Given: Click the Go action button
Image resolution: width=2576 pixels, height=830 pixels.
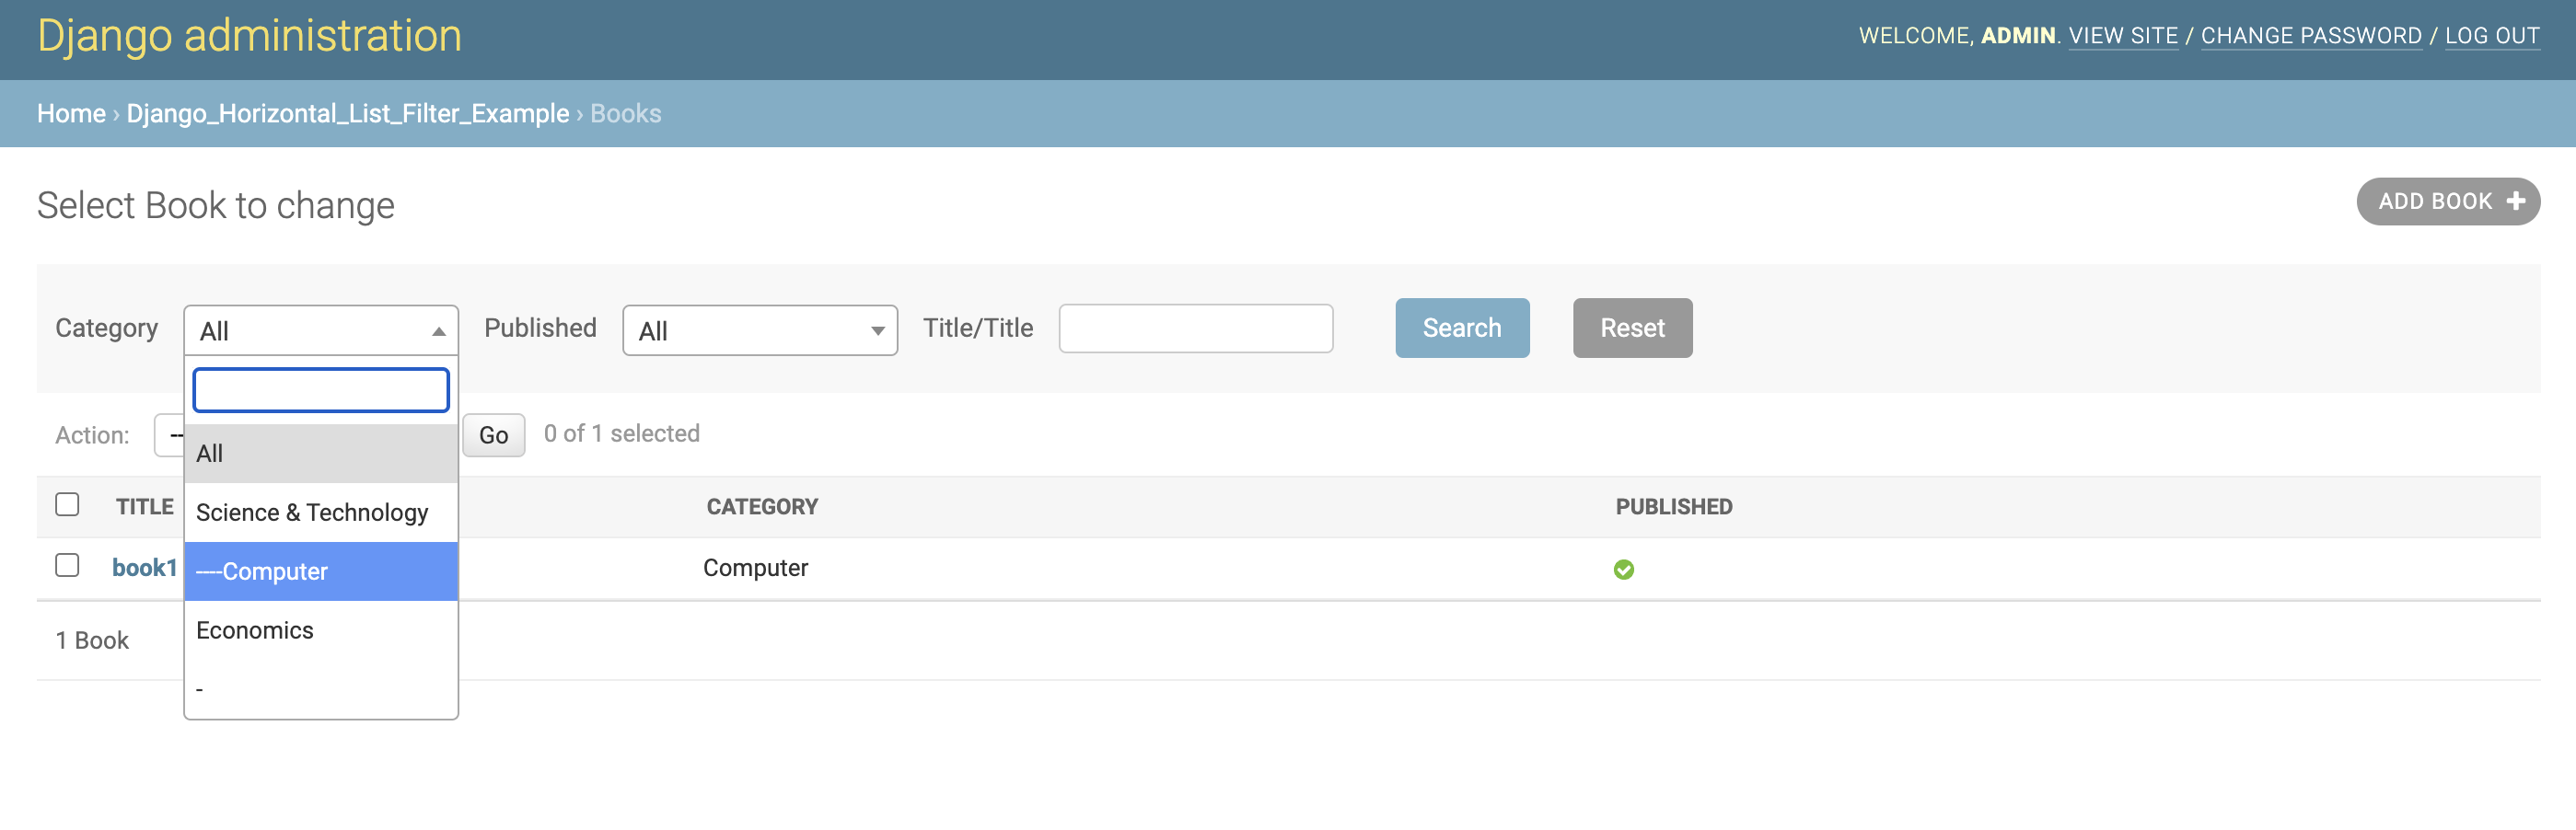Looking at the screenshot, I should pyautogui.click(x=493, y=435).
